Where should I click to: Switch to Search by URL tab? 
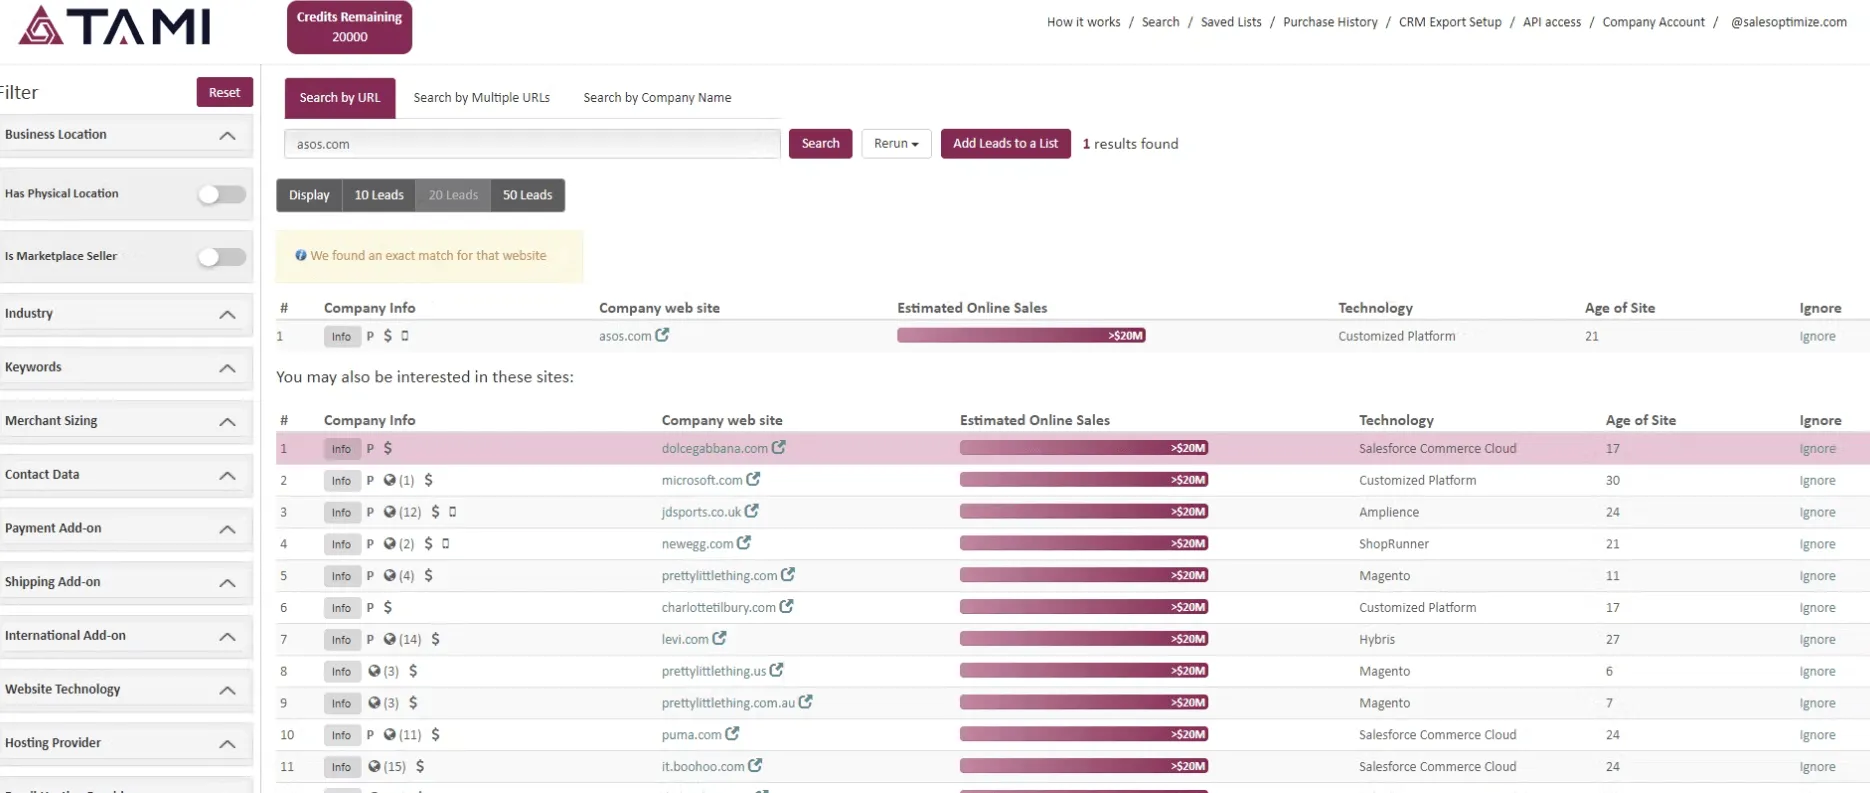(x=340, y=98)
